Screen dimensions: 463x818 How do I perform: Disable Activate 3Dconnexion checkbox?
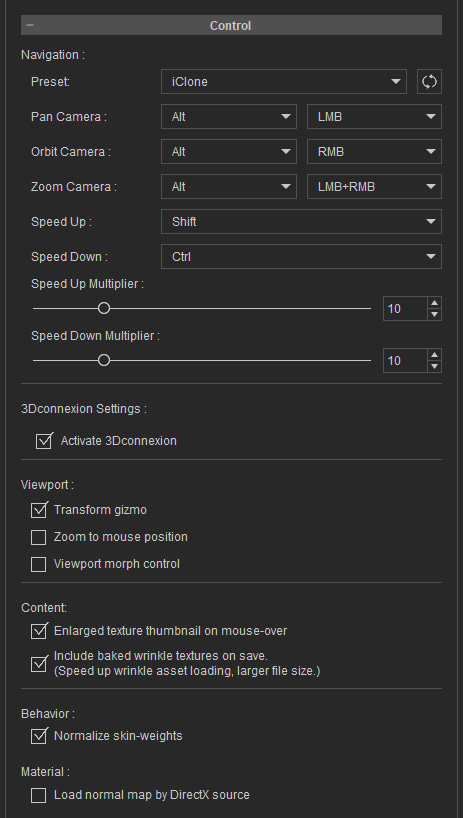(44, 441)
